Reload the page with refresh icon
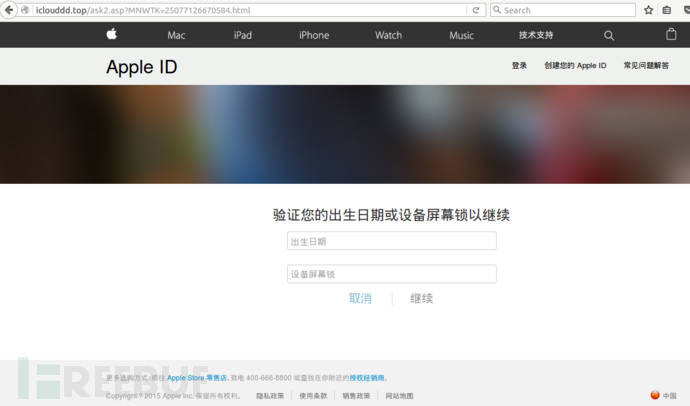 (x=476, y=10)
